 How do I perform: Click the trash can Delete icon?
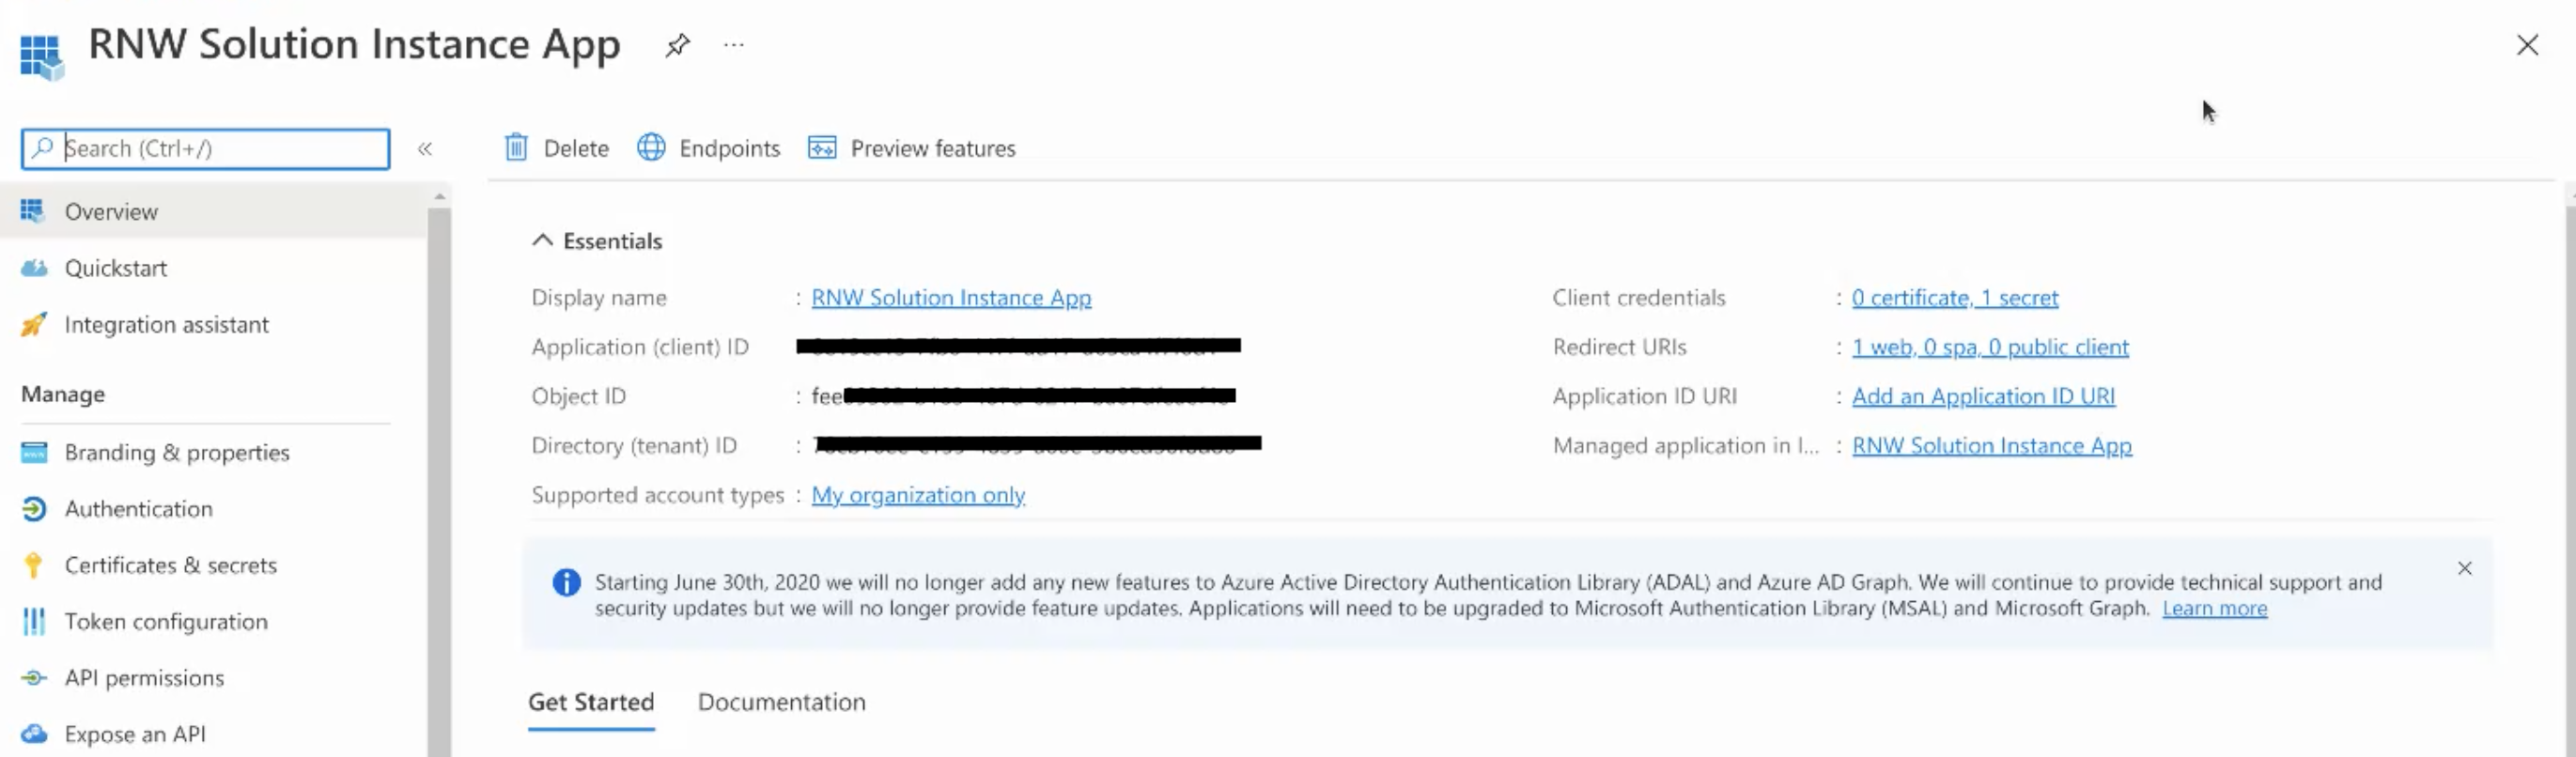(516, 148)
